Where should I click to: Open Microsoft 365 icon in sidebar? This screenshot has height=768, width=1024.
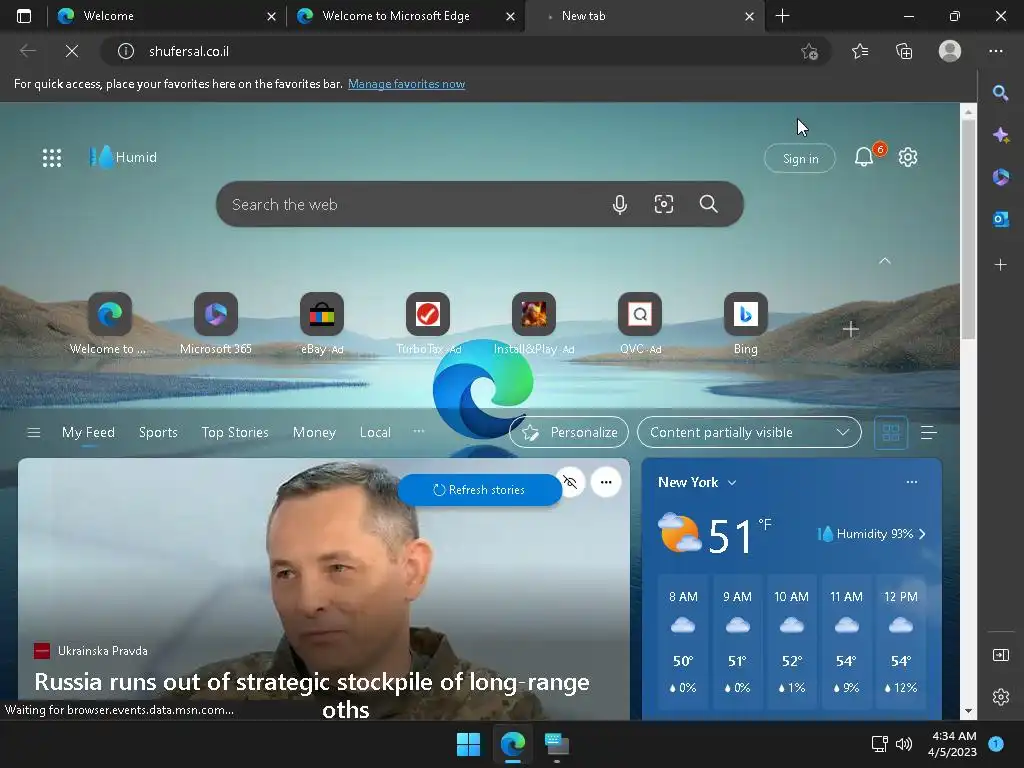tap(1000, 177)
